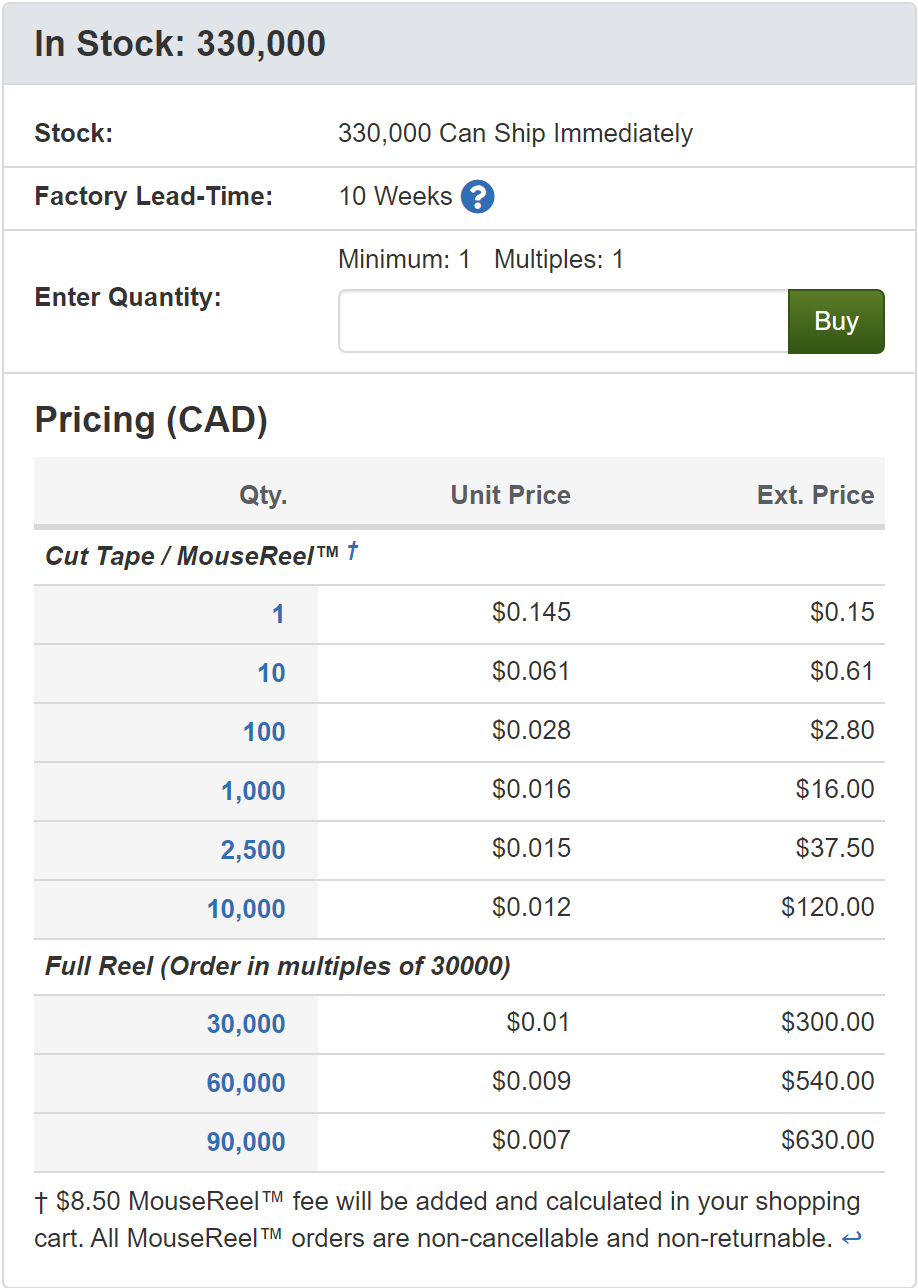
Task: Click the Qty. column header
Action: 263,495
